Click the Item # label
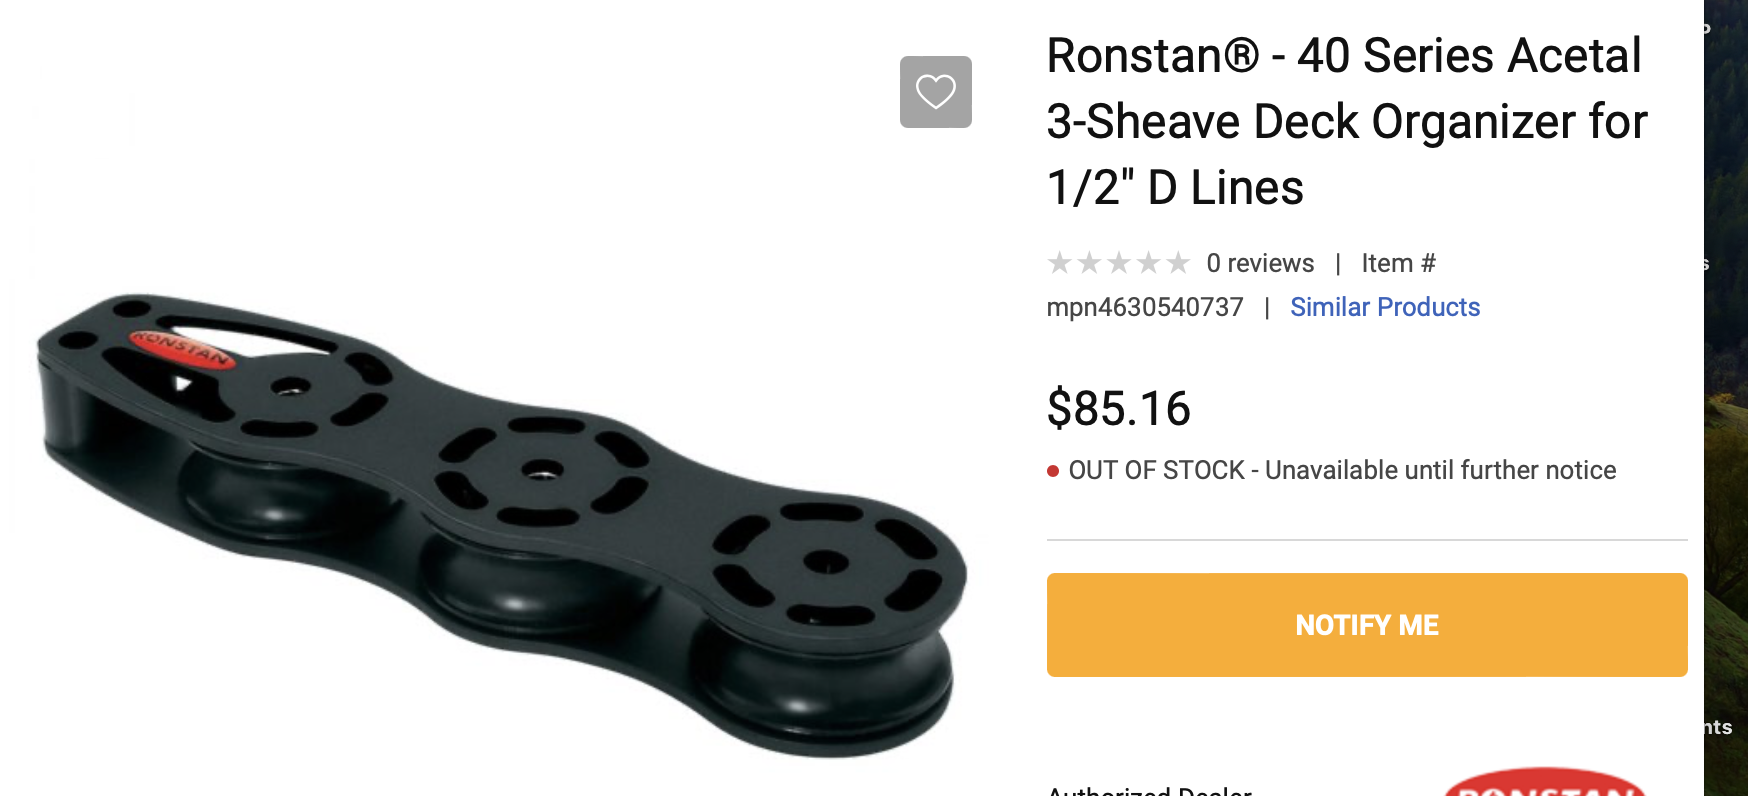This screenshot has width=1748, height=796. [x=1398, y=263]
